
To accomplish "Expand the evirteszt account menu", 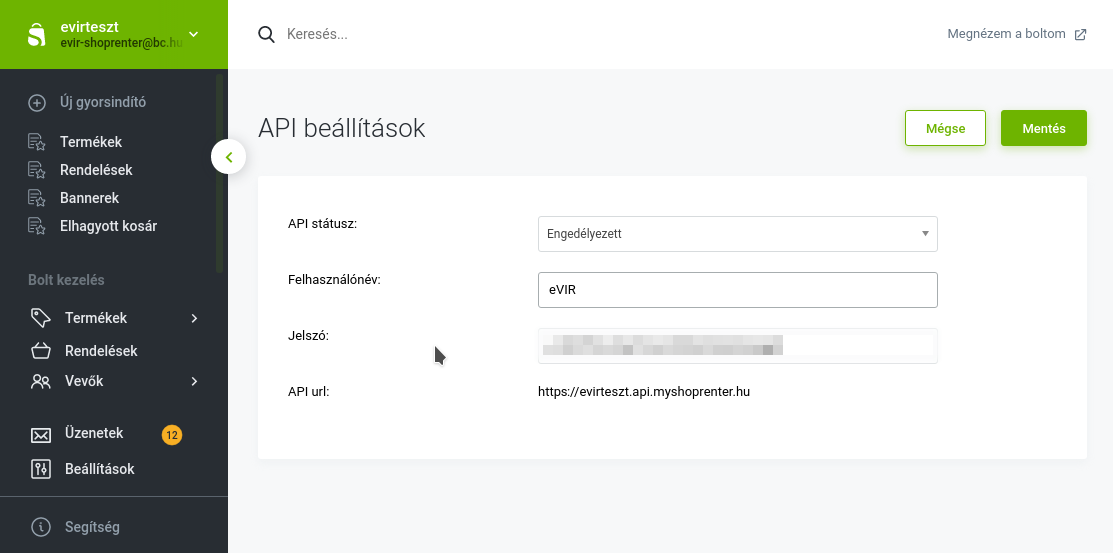I will 194,34.
